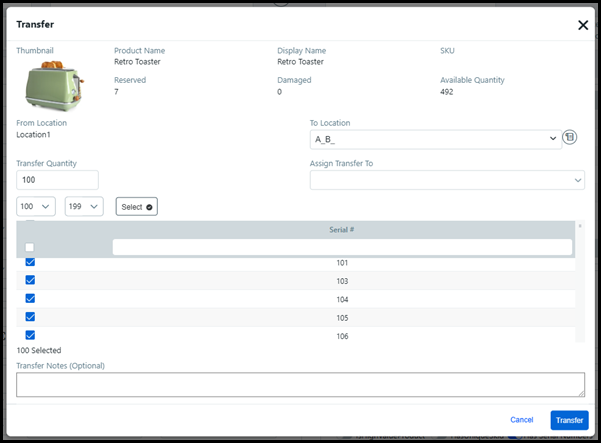The image size is (601, 443).
Task: Open the To Location dropdown
Action: click(x=435, y=139)
